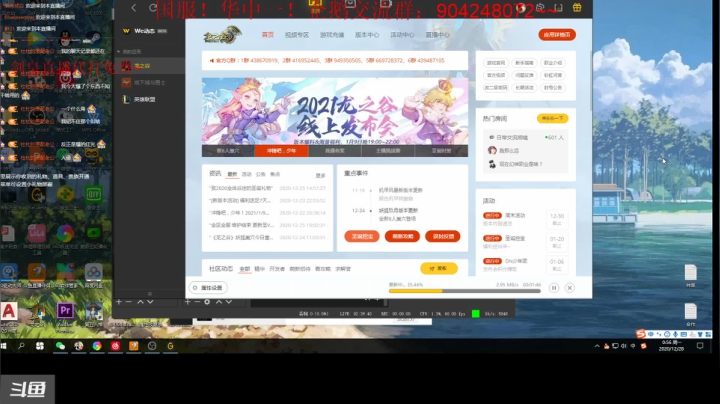Screen dimensions: 720x404
Task: Click the orange 应用详情页 button
Action: click(x=557, y=35)
